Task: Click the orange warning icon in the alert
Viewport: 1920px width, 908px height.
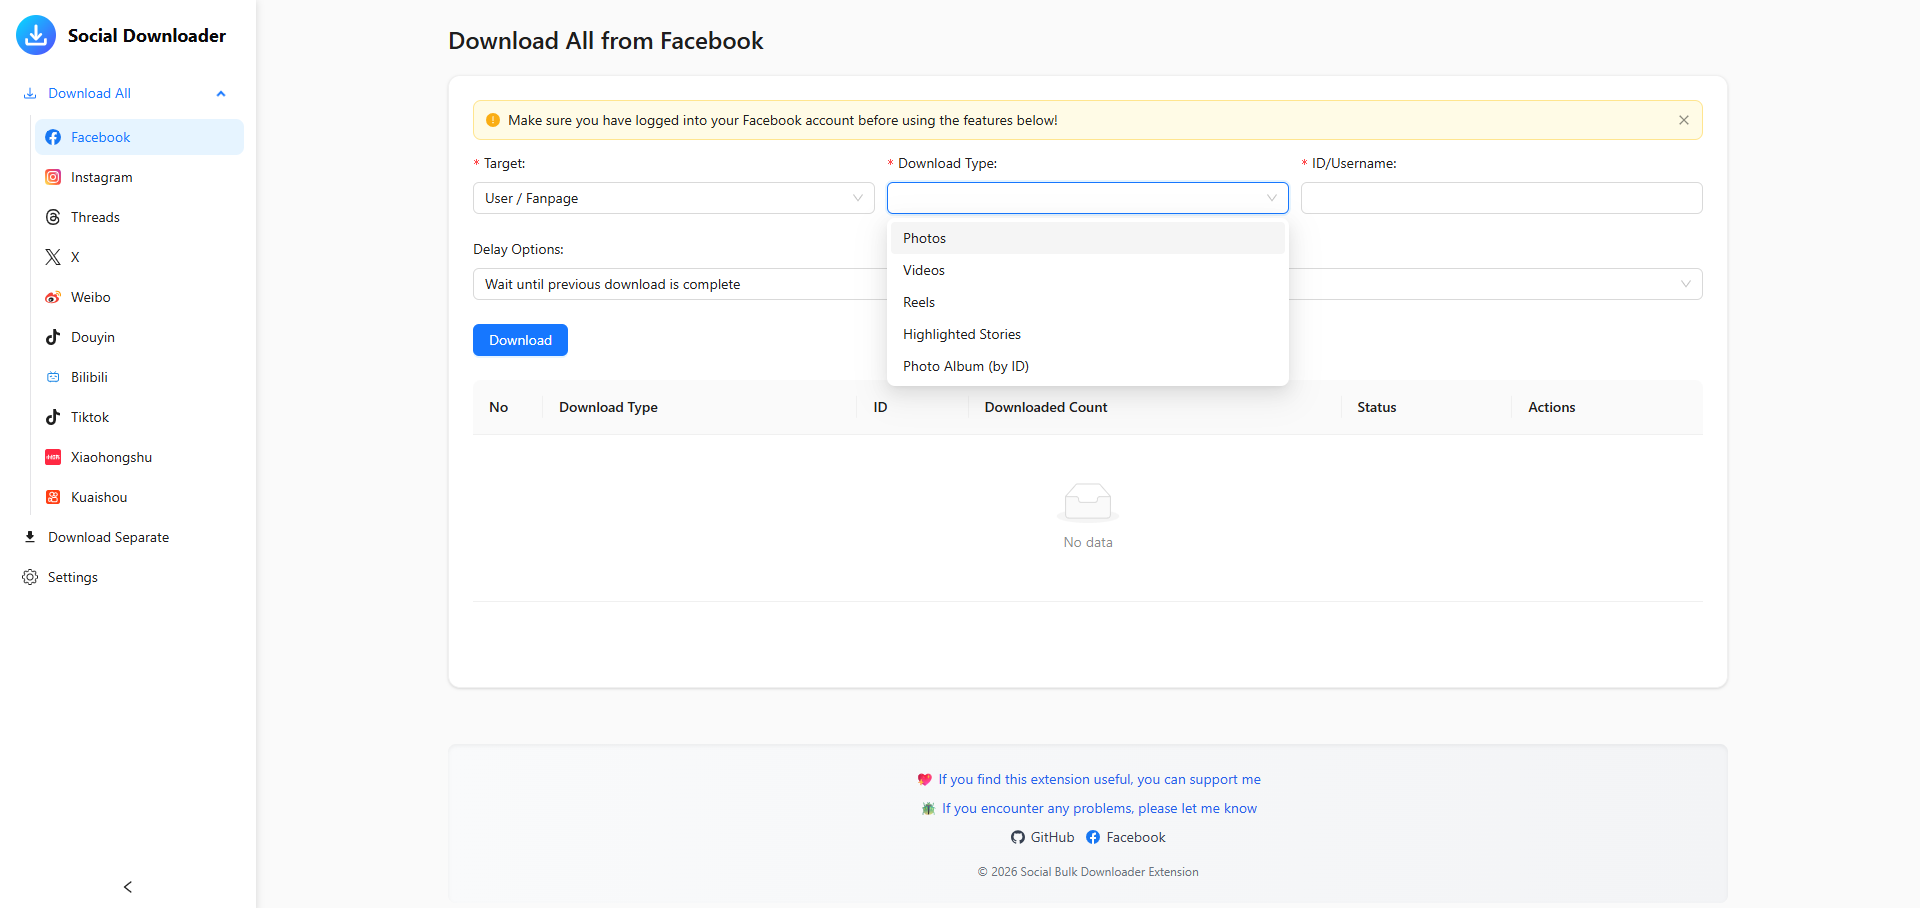Action: (x=493, y=120)
